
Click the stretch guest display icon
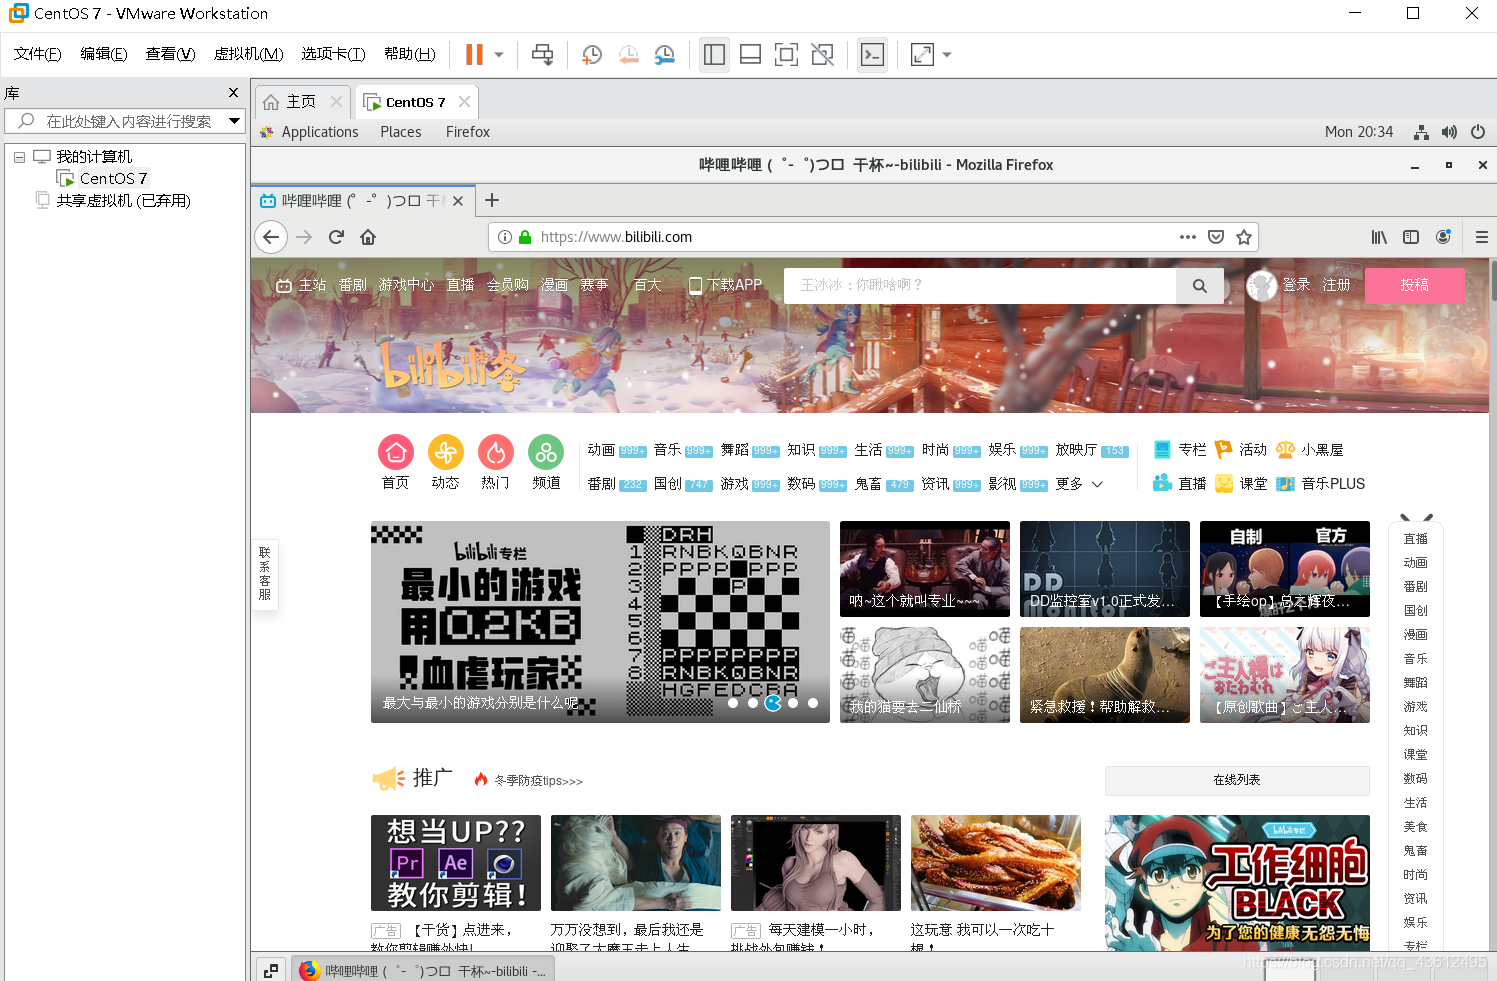point(922,54)
